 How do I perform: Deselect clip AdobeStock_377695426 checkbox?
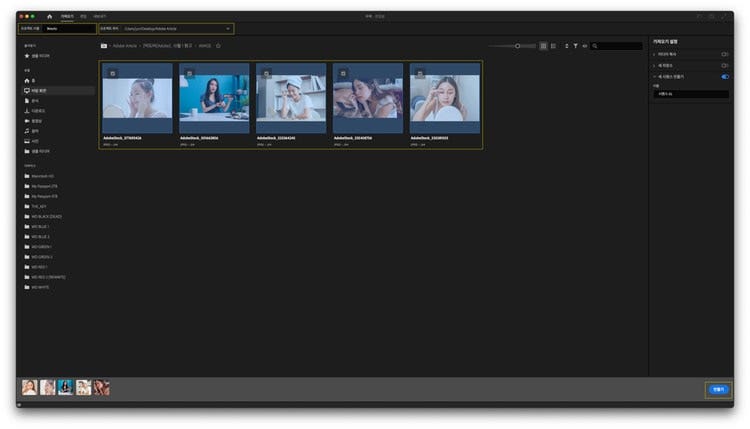click(113, 74)
